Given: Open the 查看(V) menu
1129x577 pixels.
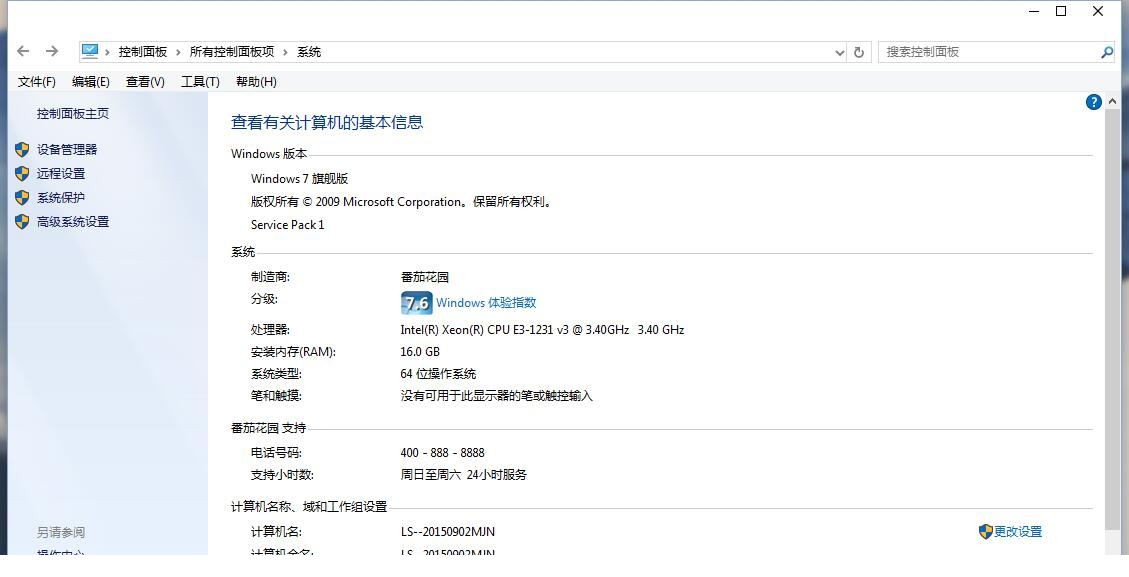Looking at the screenshot, I should (145, 81).
